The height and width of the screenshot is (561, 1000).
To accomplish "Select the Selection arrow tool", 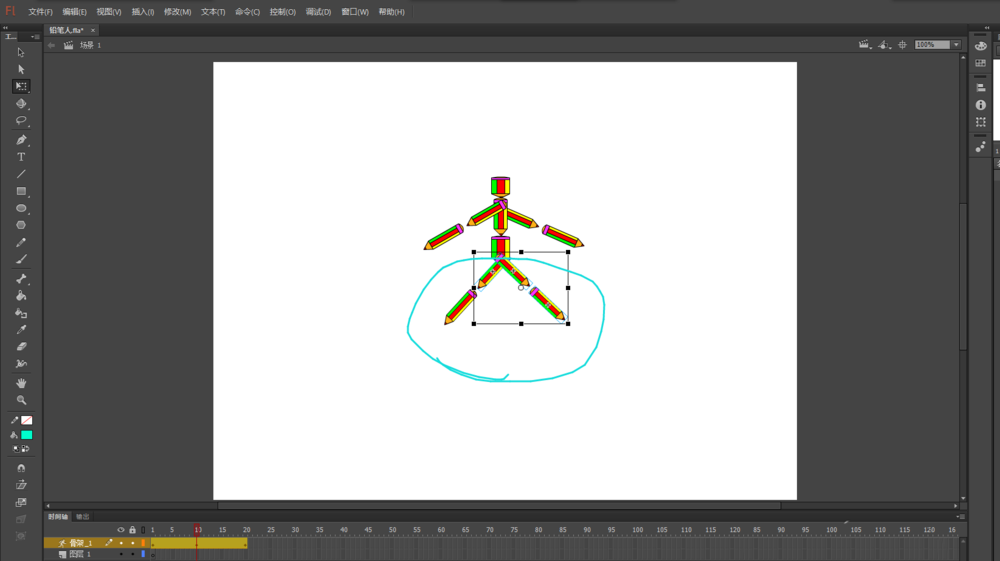I will click(21, 52).
